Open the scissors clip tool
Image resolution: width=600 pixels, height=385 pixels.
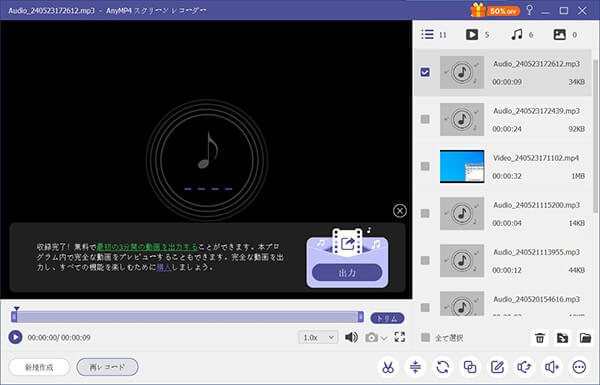388,367
